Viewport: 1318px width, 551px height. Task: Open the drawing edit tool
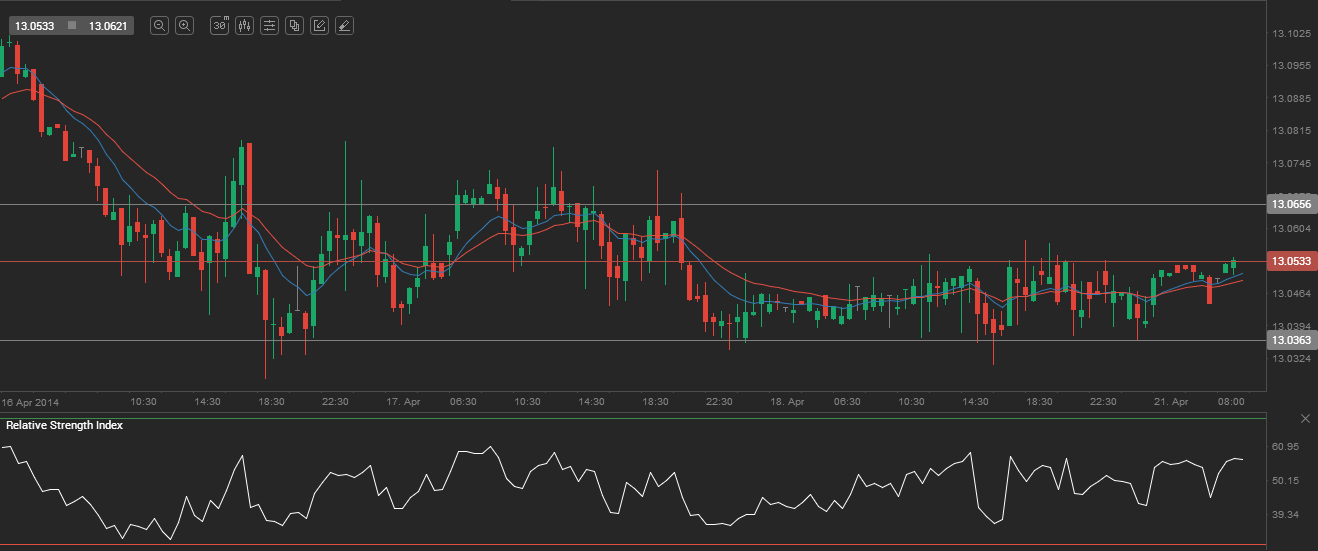(319, 26)
